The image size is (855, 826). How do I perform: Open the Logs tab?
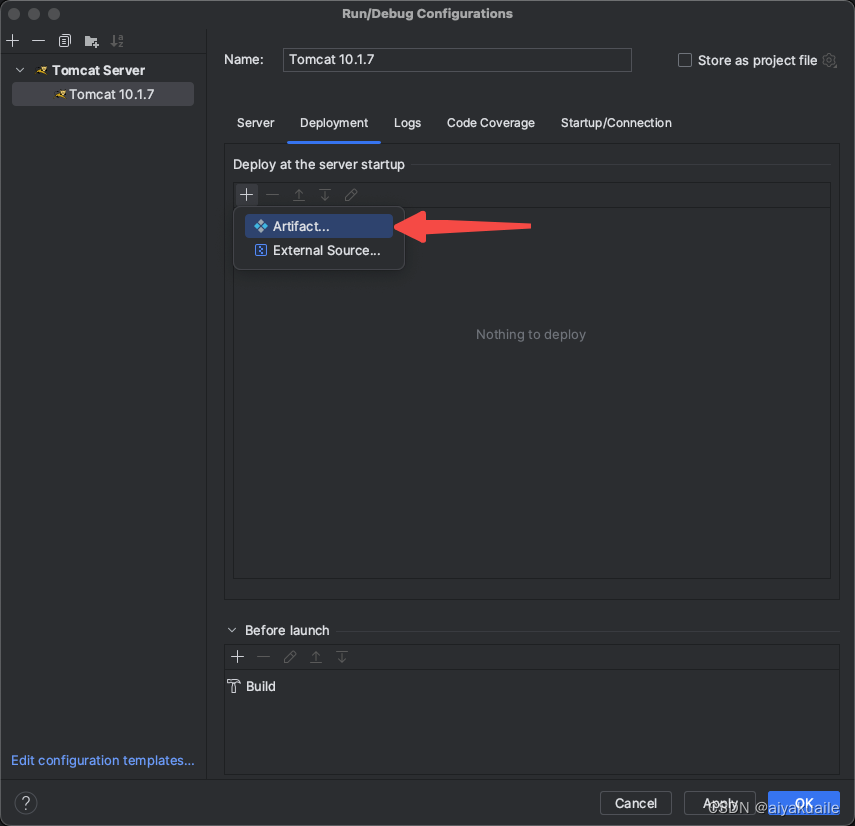pos(407,123)
